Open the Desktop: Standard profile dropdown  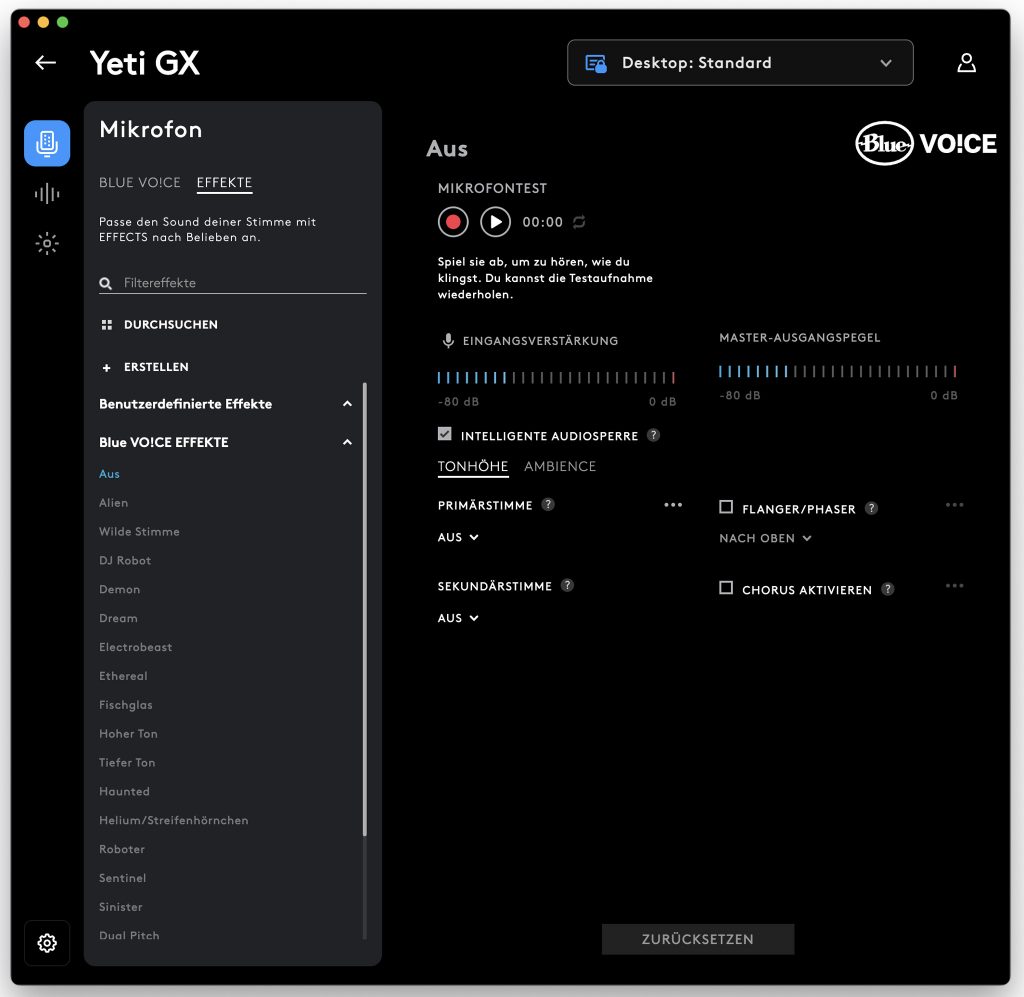coord(740,63)
